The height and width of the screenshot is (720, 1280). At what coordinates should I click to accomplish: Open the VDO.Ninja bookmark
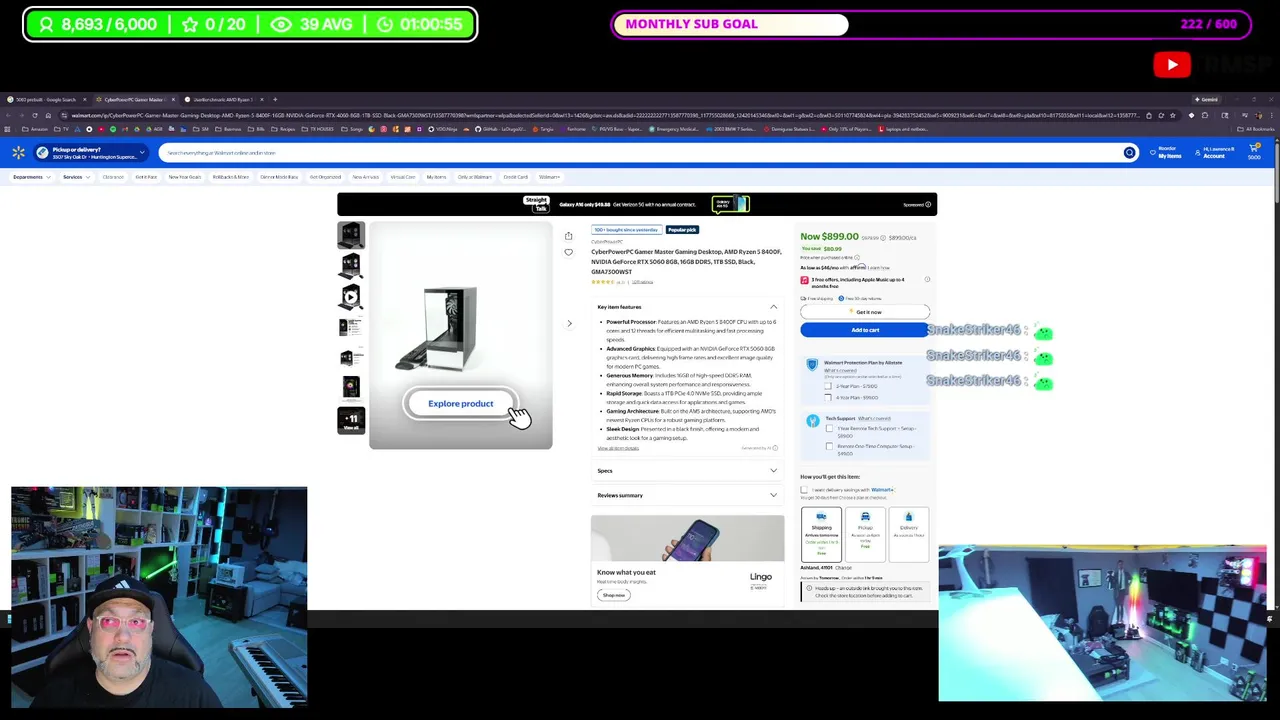click(443, 129)
